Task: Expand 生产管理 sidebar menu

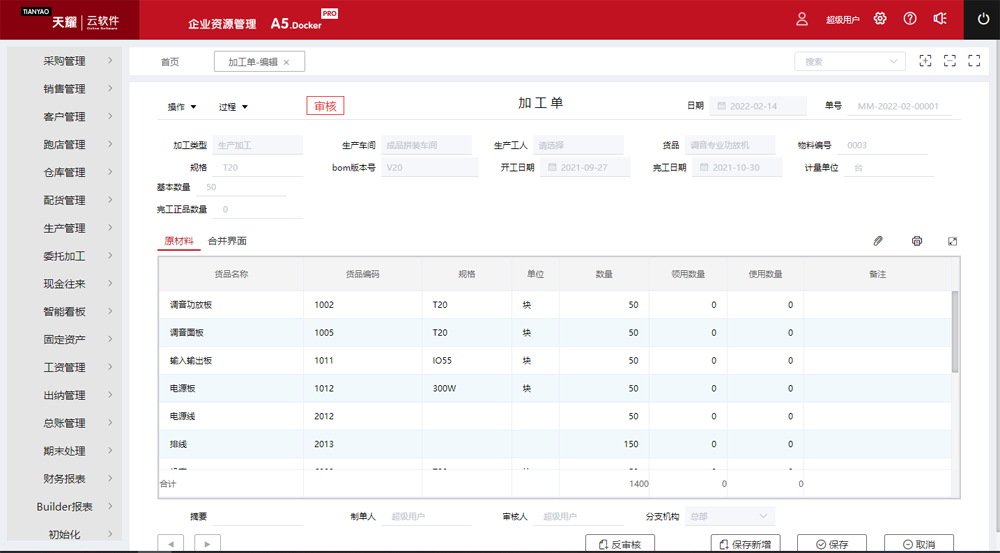Action: tap(64, 228)
